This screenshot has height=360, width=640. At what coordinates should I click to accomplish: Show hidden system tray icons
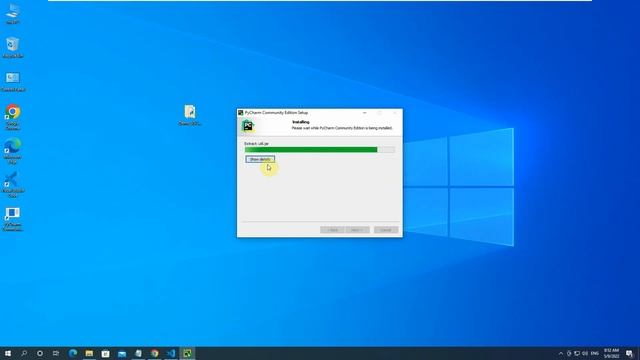point(561,353)
